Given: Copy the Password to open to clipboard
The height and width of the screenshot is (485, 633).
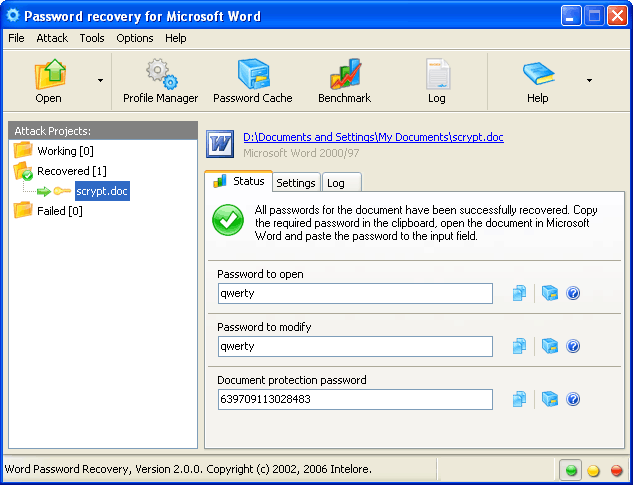Looking at the screenshot, I should tap(519, 293).
